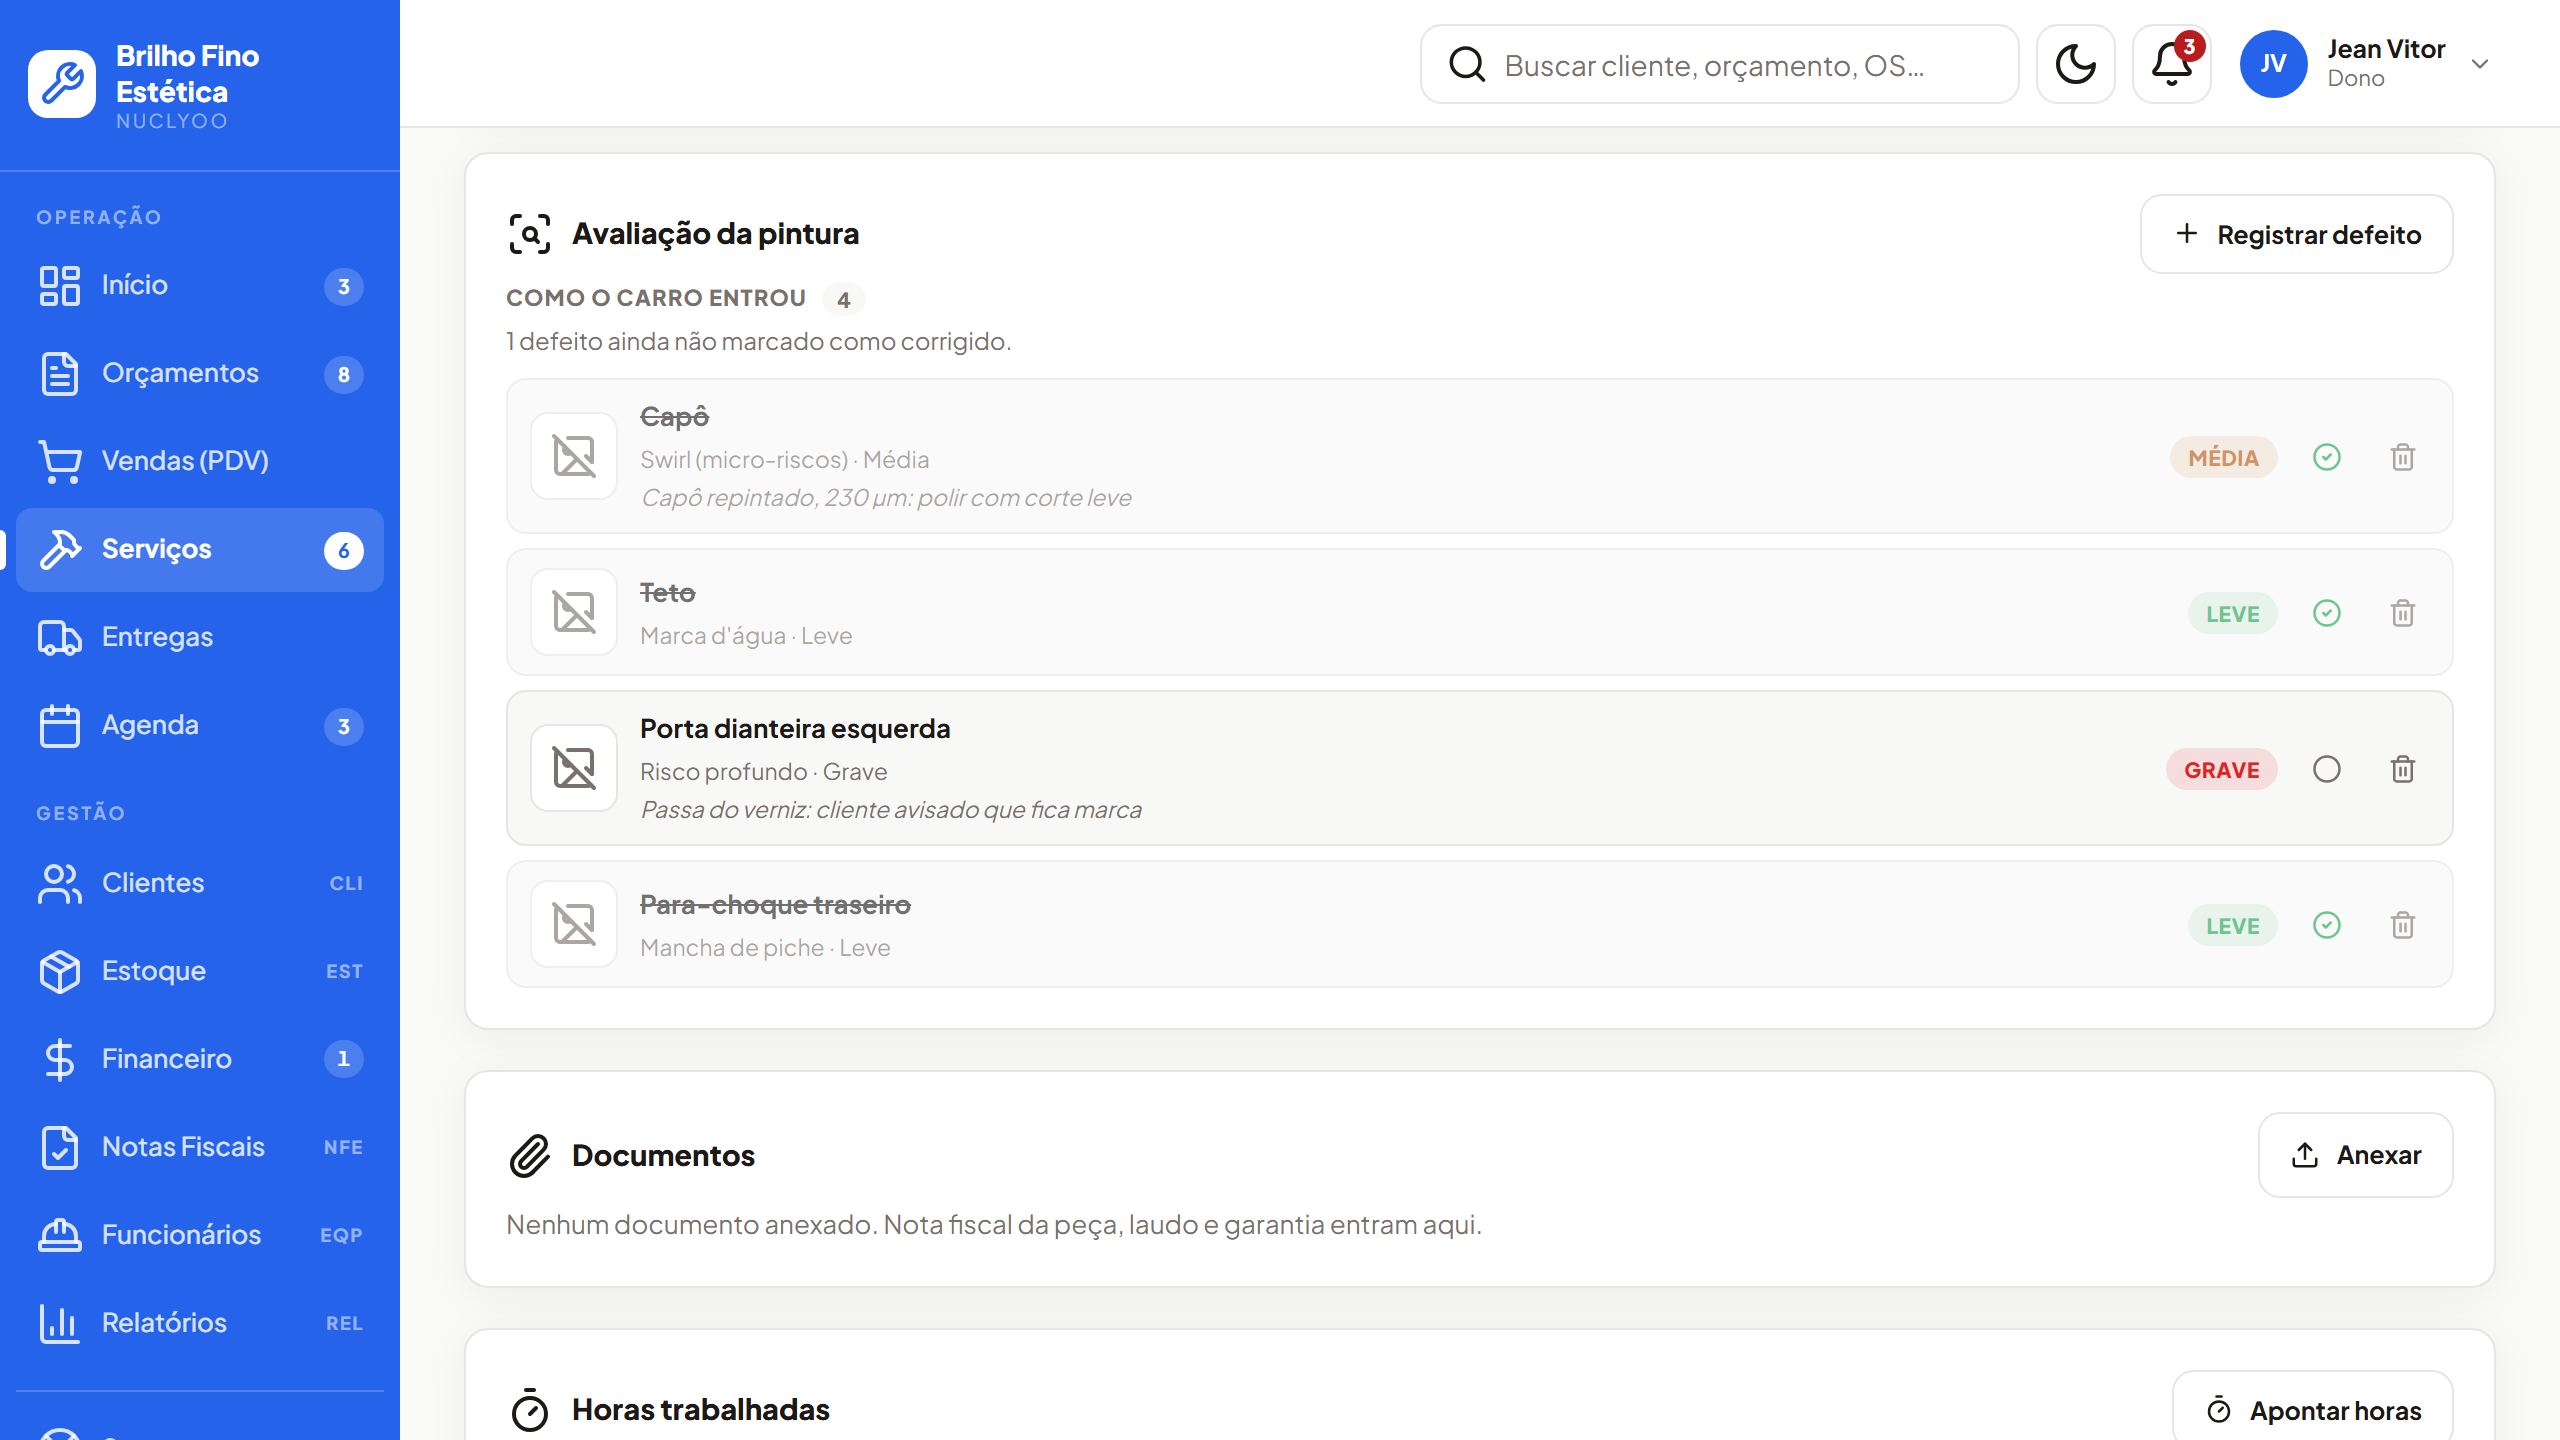Click the Anexar document button
The image size is (2560, 1440).
[x=2355, y=1155]
